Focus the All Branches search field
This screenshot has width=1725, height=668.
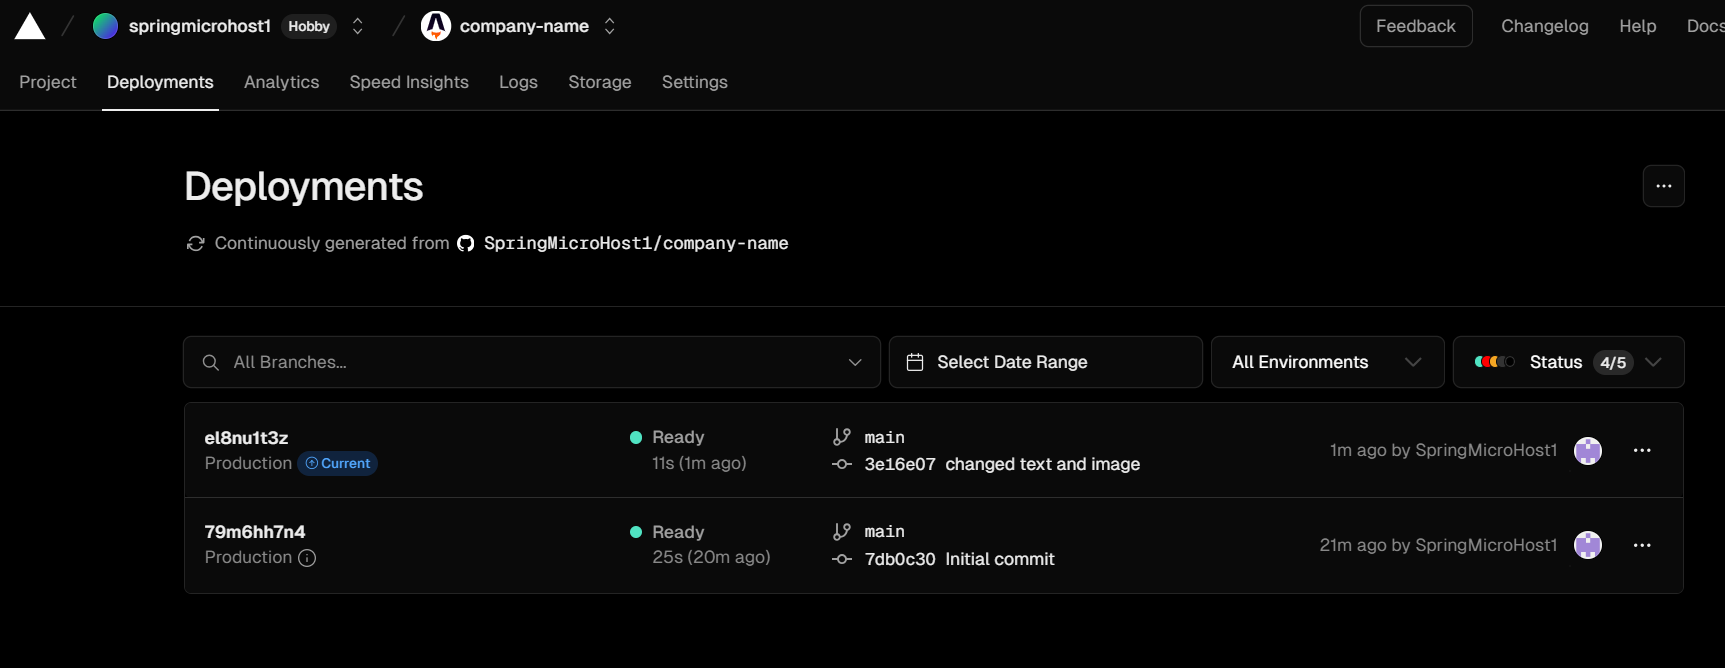point(530,362)
